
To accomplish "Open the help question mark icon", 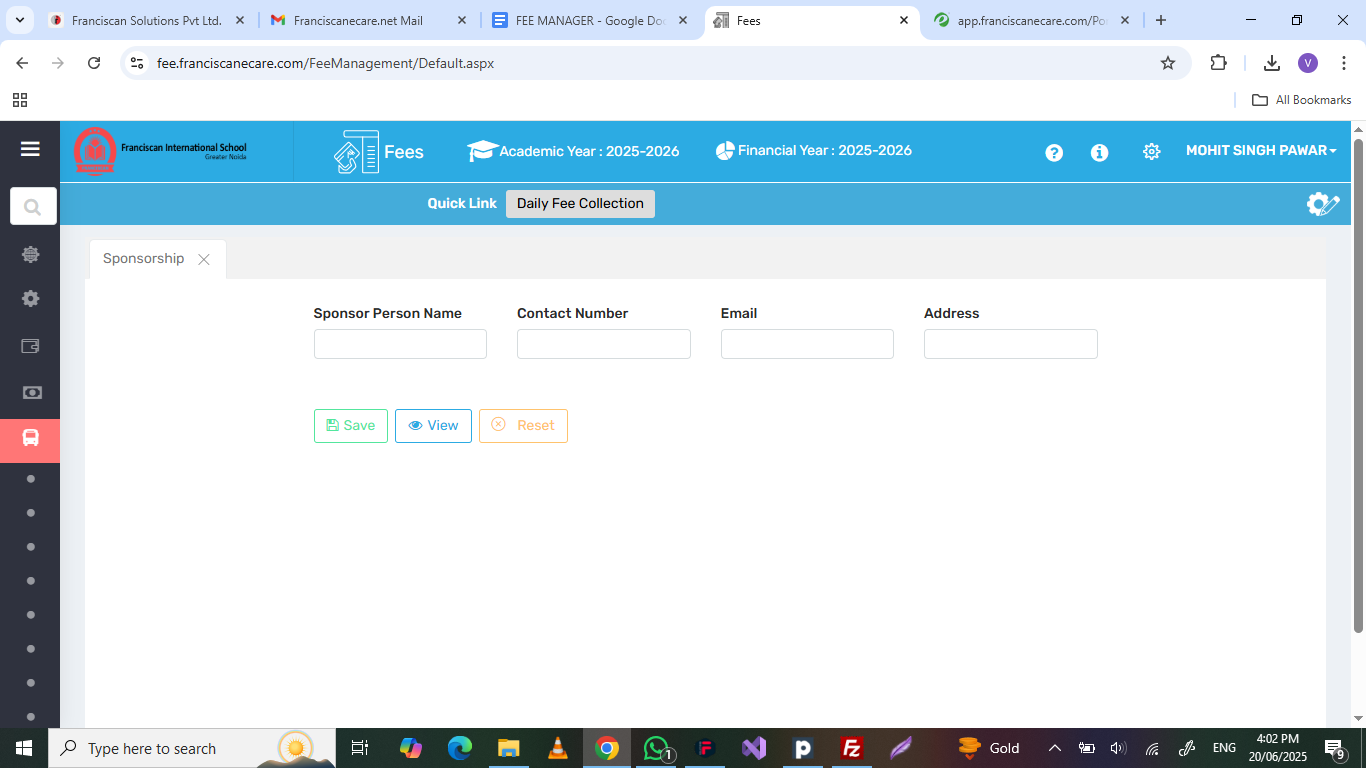I will (1054, 152).
